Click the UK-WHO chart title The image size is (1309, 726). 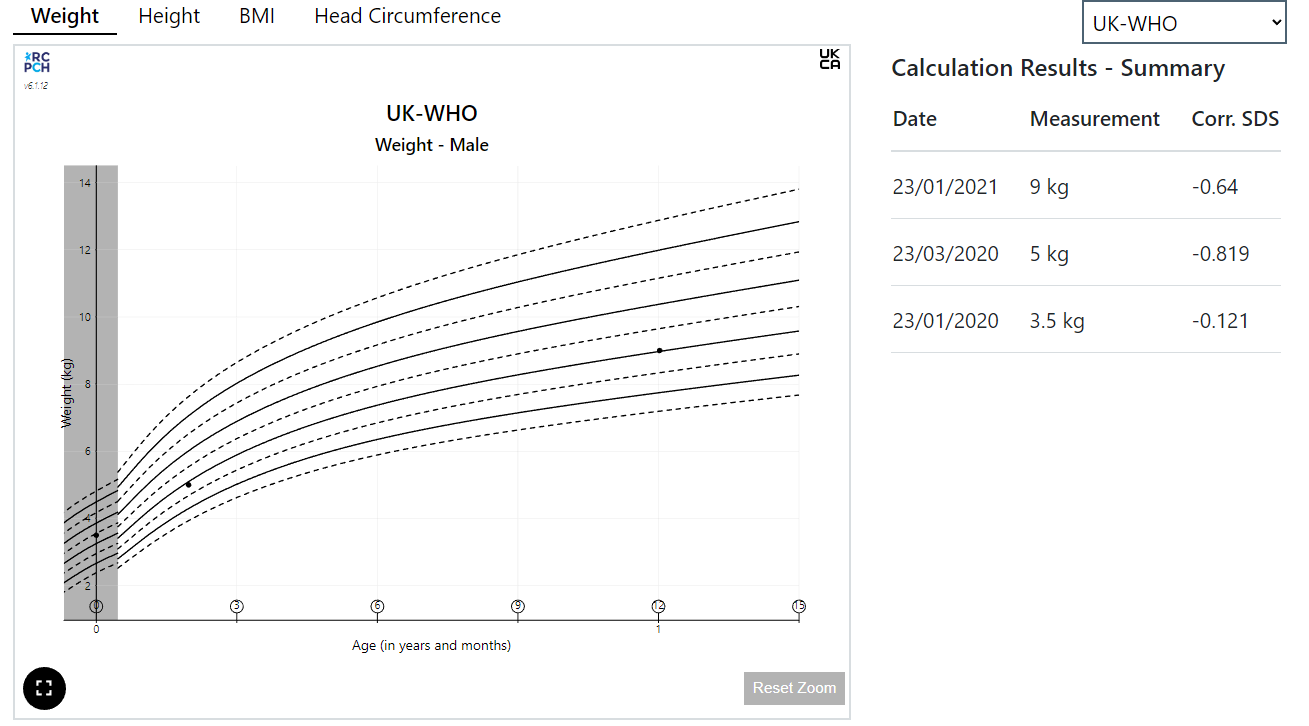(431, 113)
